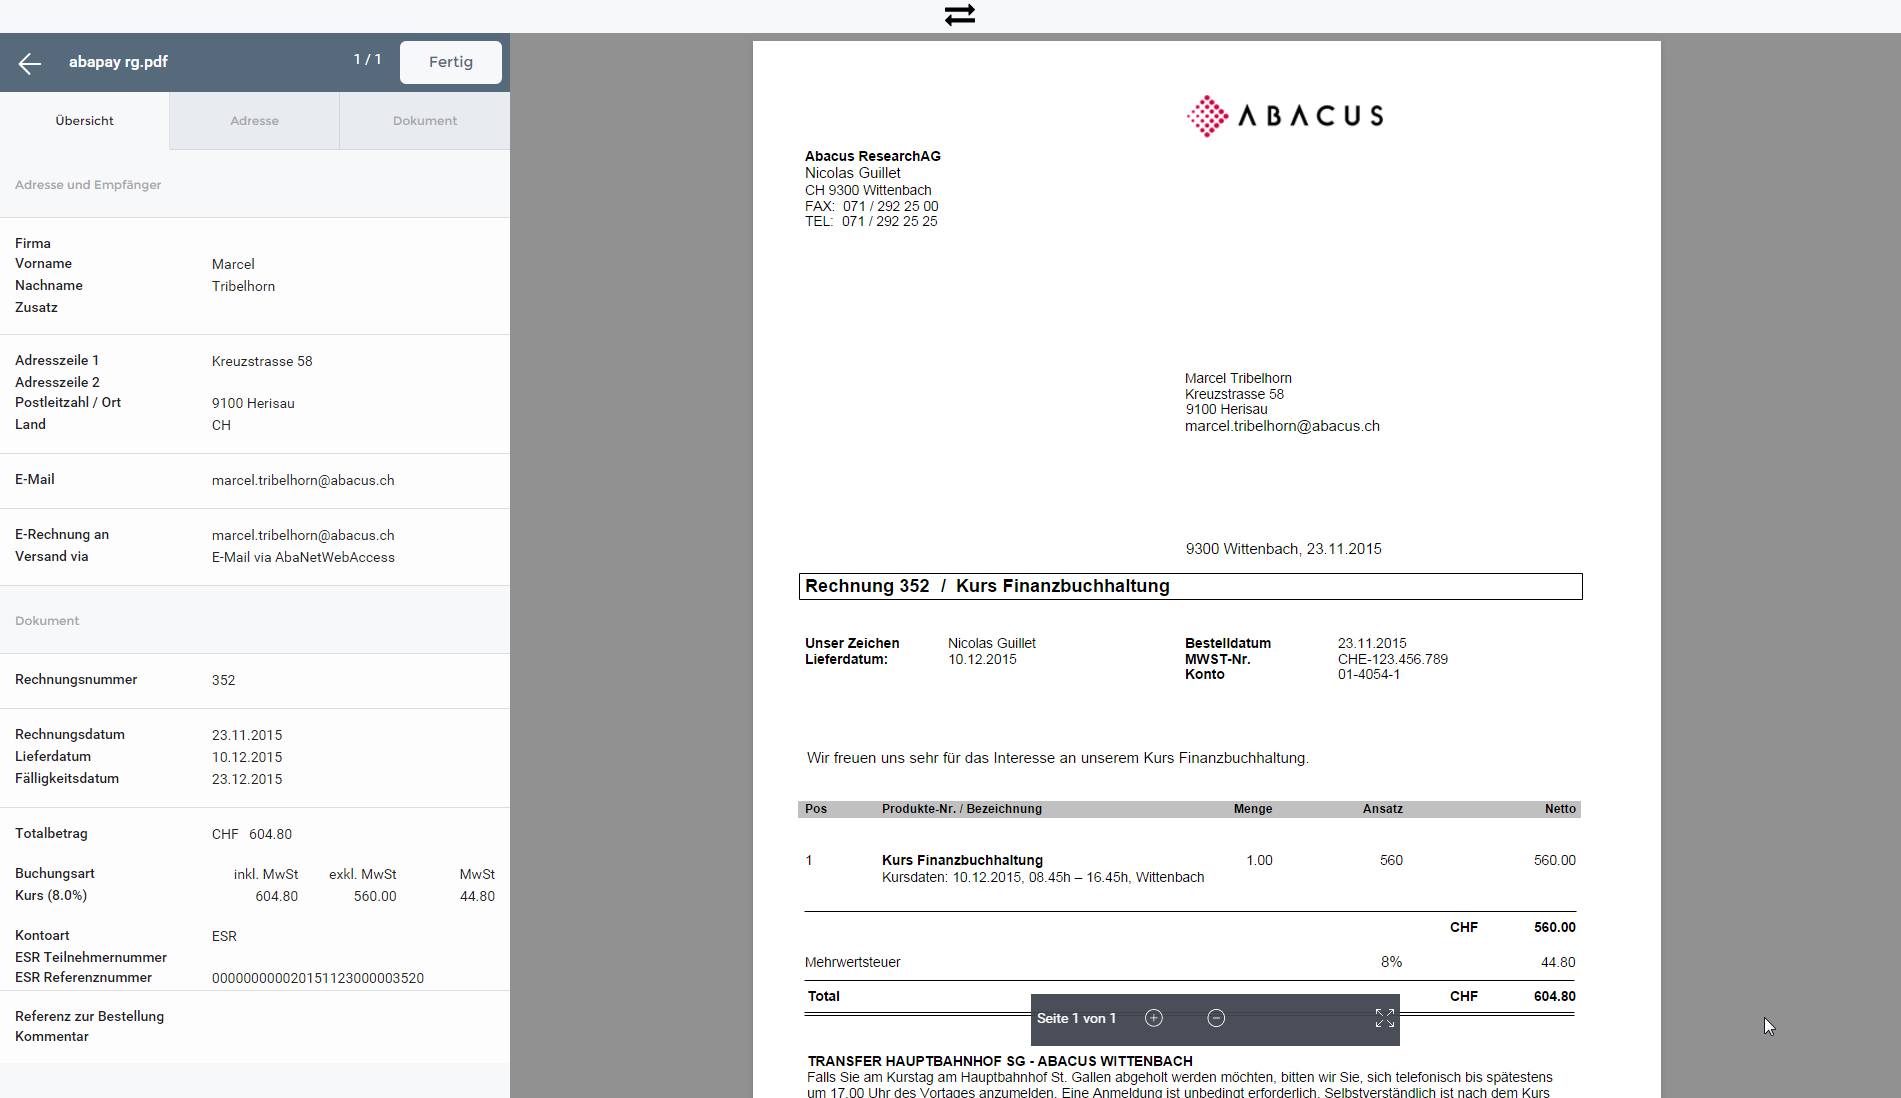This screenshot has width=1901, height=1098.
Task: Click email marcel.tribelhorn@abacus.ch in the PDF
Action: click(1282, 426)
